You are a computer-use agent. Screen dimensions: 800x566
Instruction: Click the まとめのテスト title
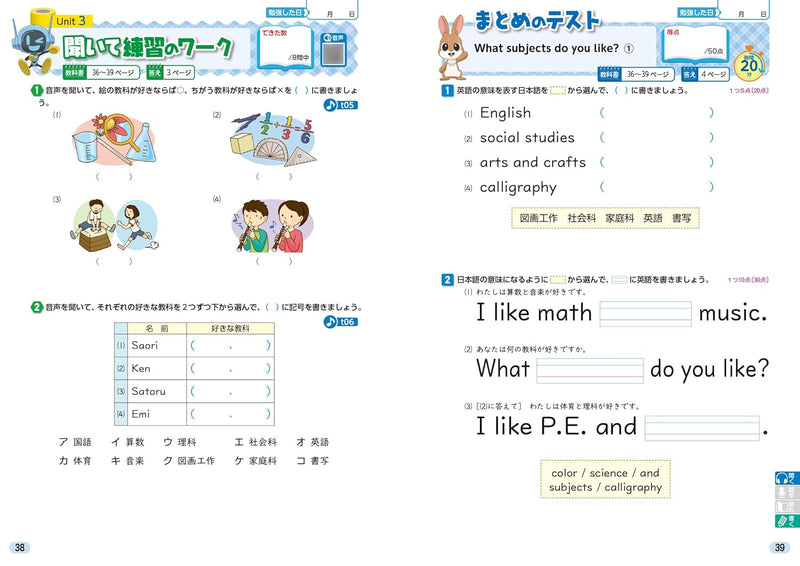(x=537, y=21)
